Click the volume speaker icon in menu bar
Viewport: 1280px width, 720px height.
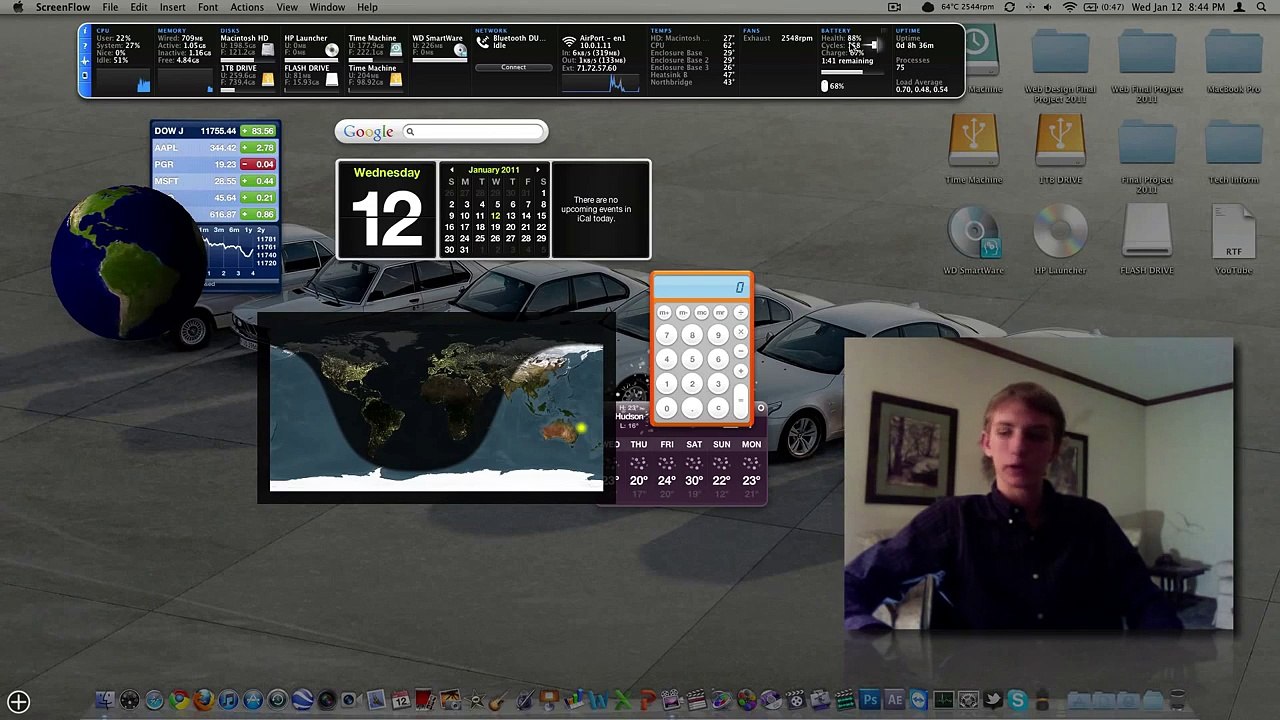click(x=1047, y=7)
